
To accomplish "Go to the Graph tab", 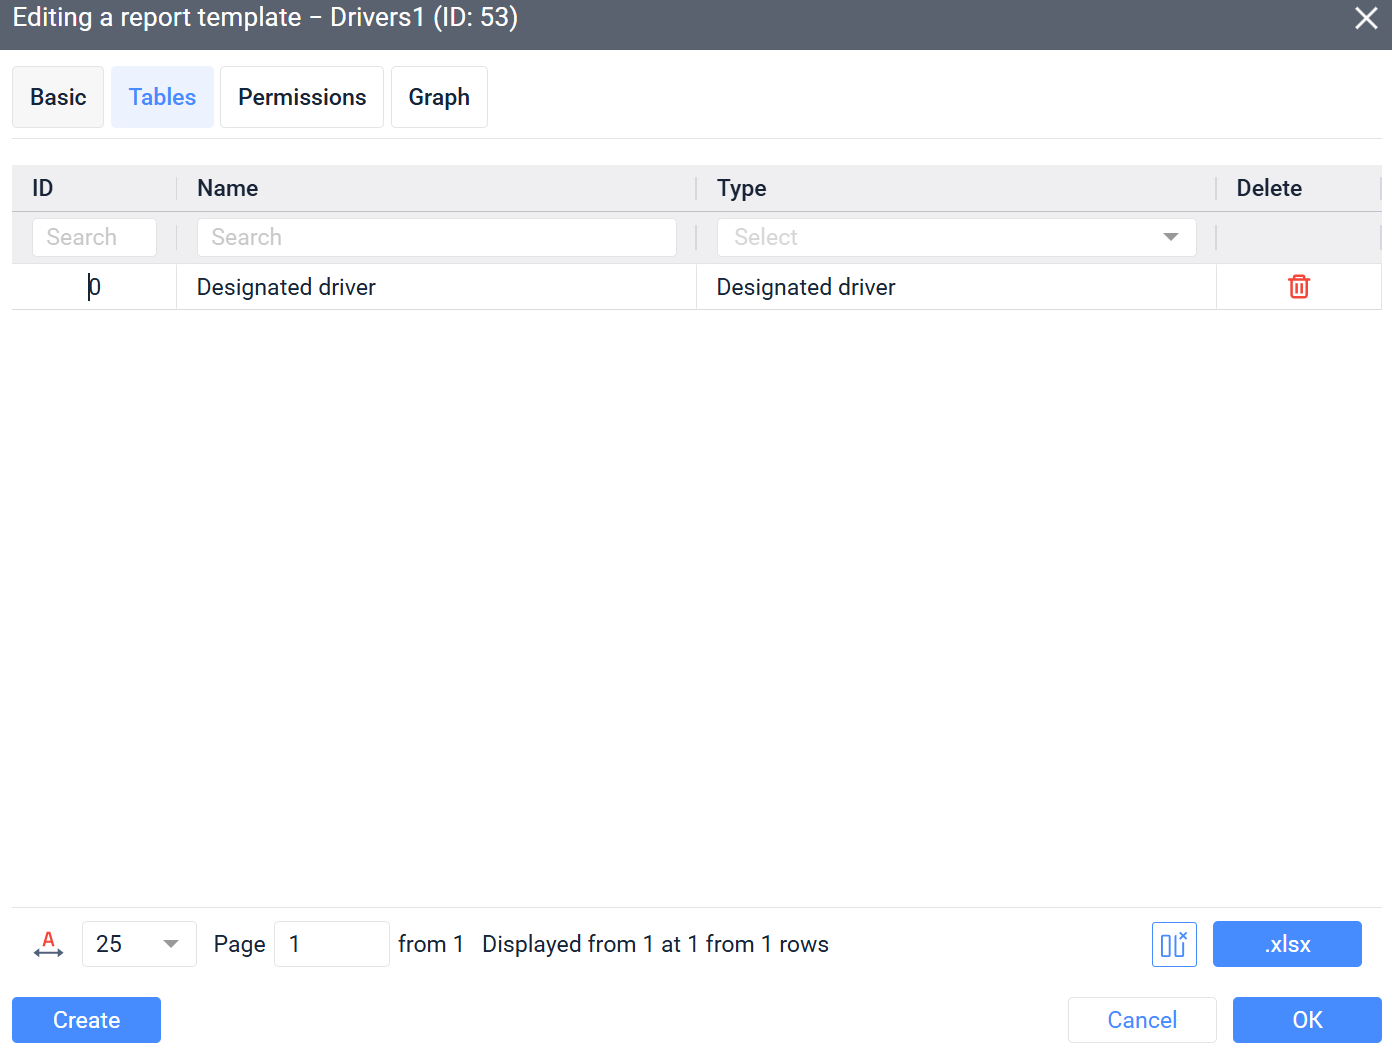I will 439,97.
